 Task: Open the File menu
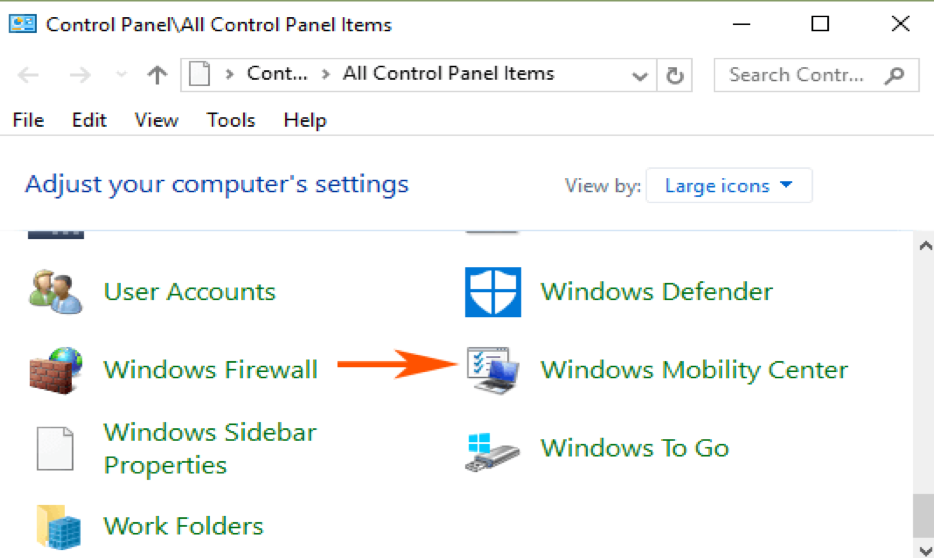coord(28,120)
